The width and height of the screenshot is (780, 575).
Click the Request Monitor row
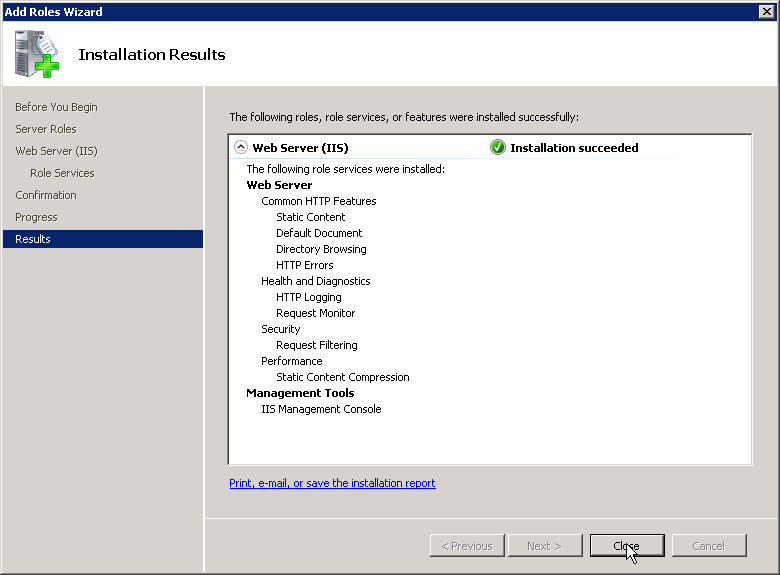(x=315, y=313)
